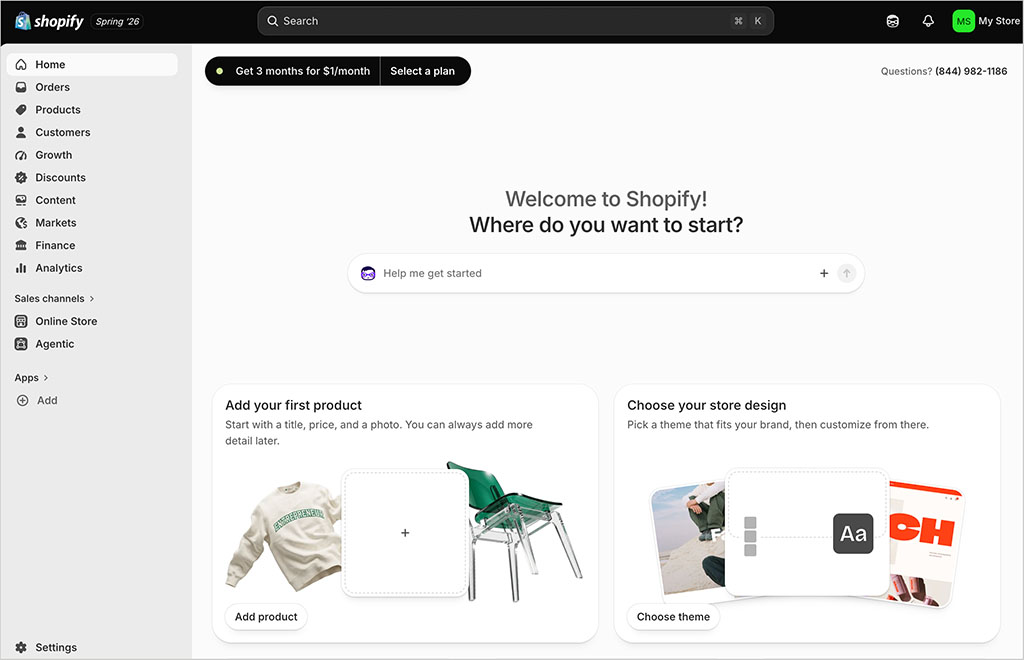Click the plus attachment icon in chat box

point(824,274)
